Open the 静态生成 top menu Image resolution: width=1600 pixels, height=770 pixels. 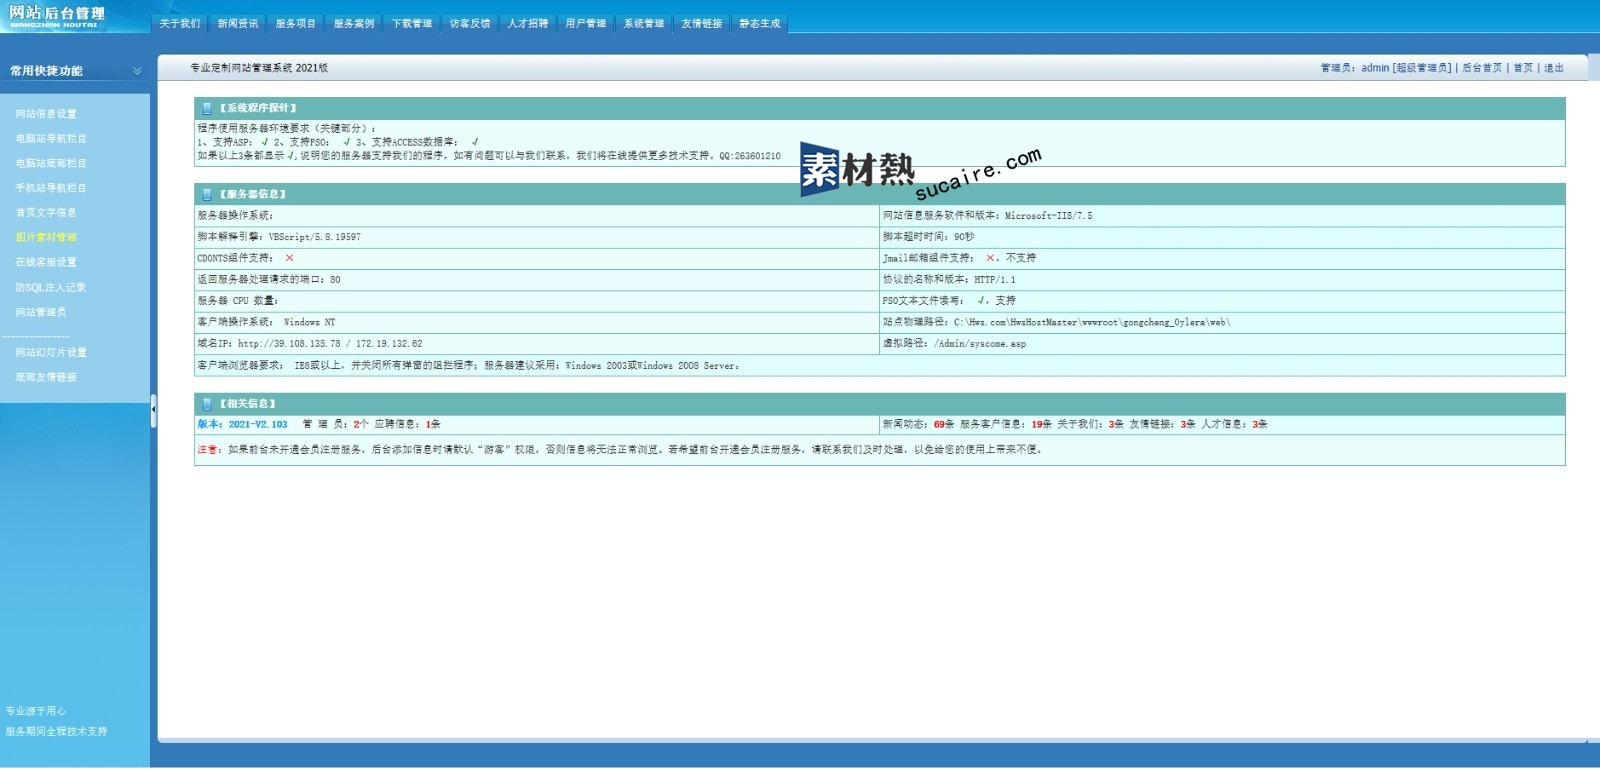[x=760, y=23]
